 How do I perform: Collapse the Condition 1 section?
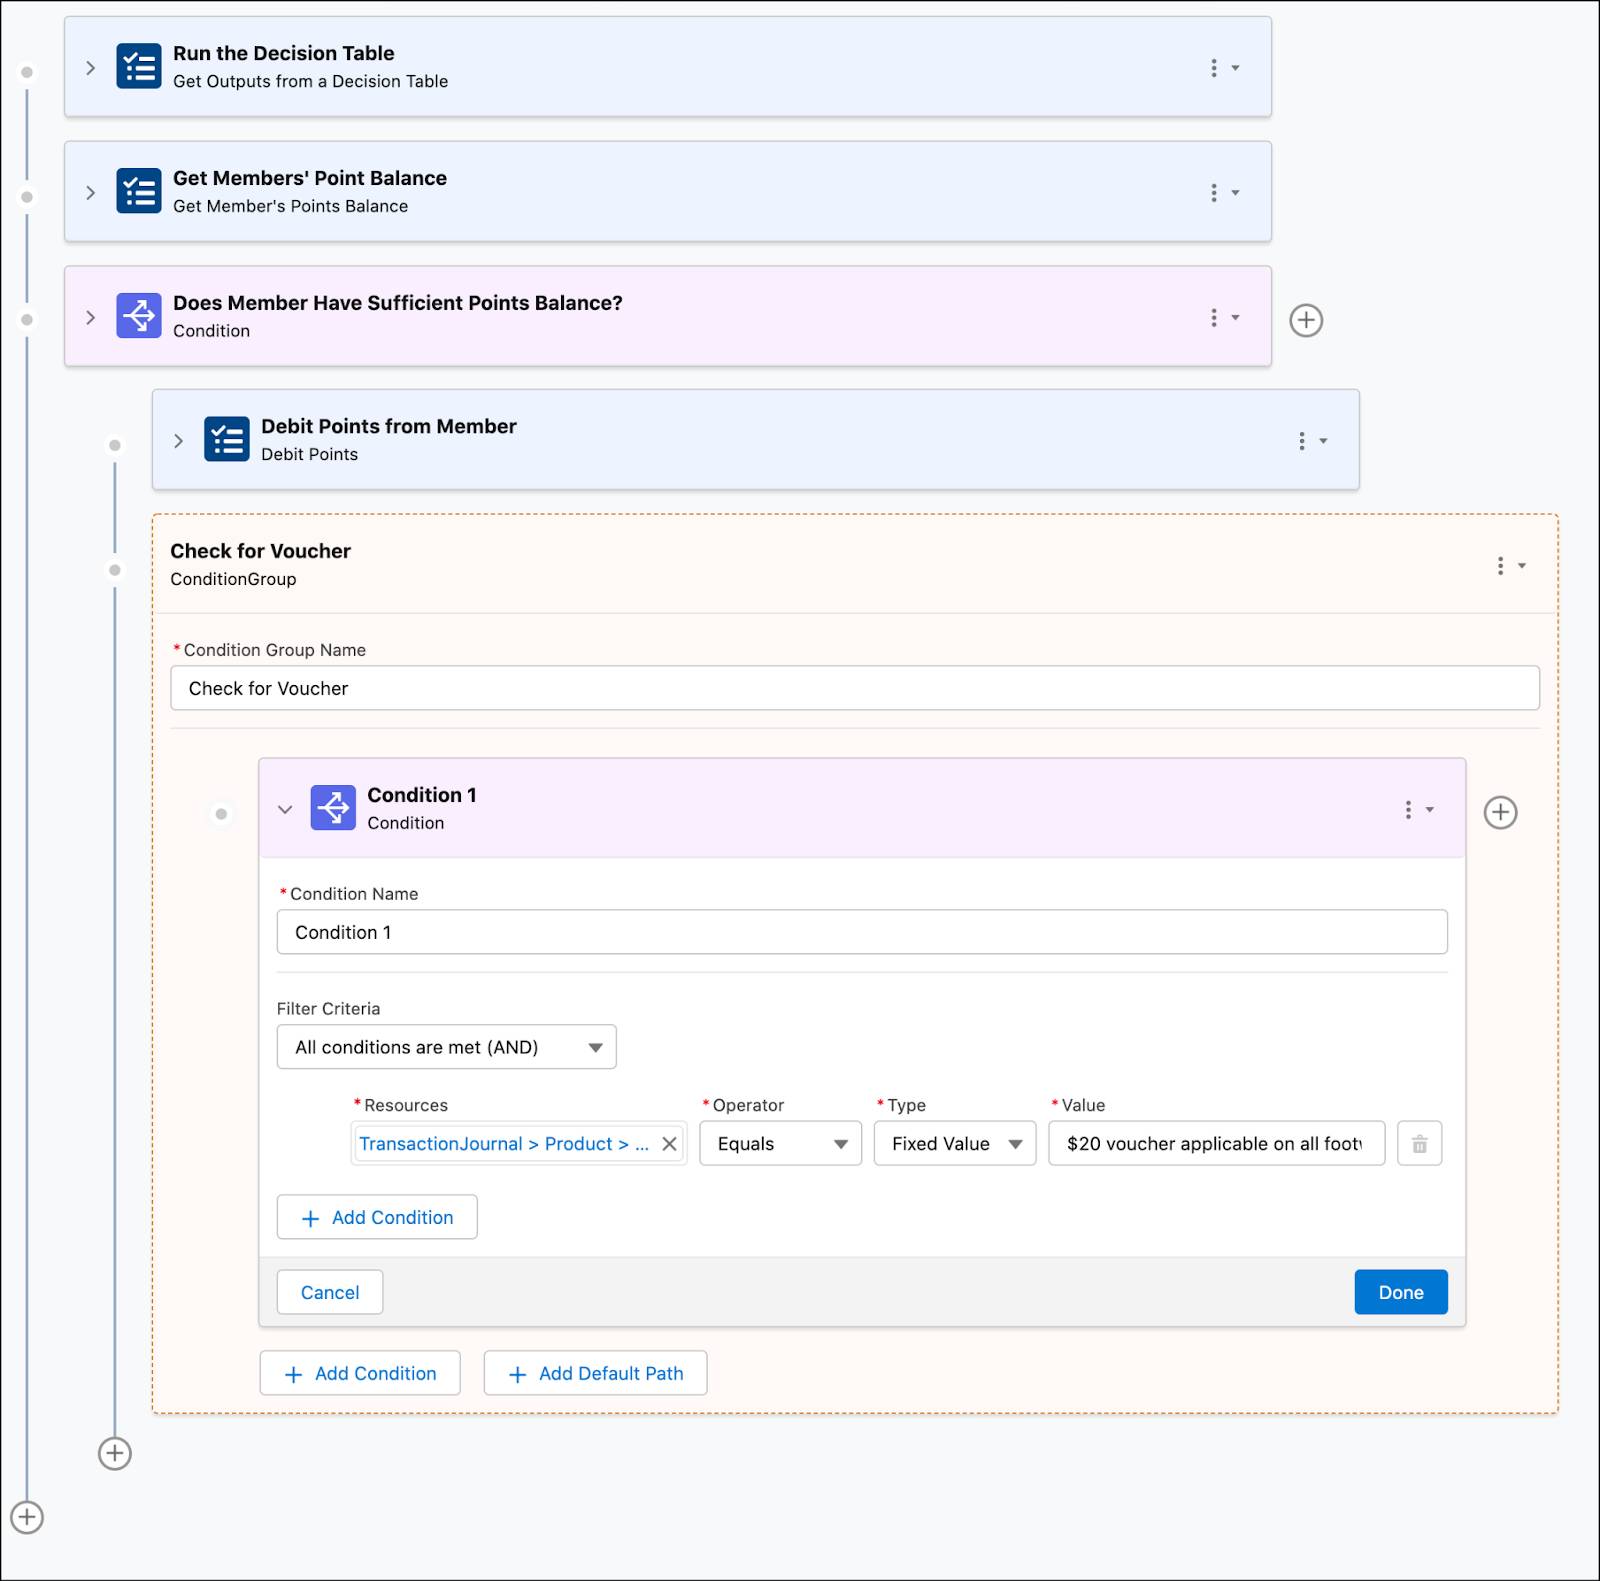[x=285, y=809]
